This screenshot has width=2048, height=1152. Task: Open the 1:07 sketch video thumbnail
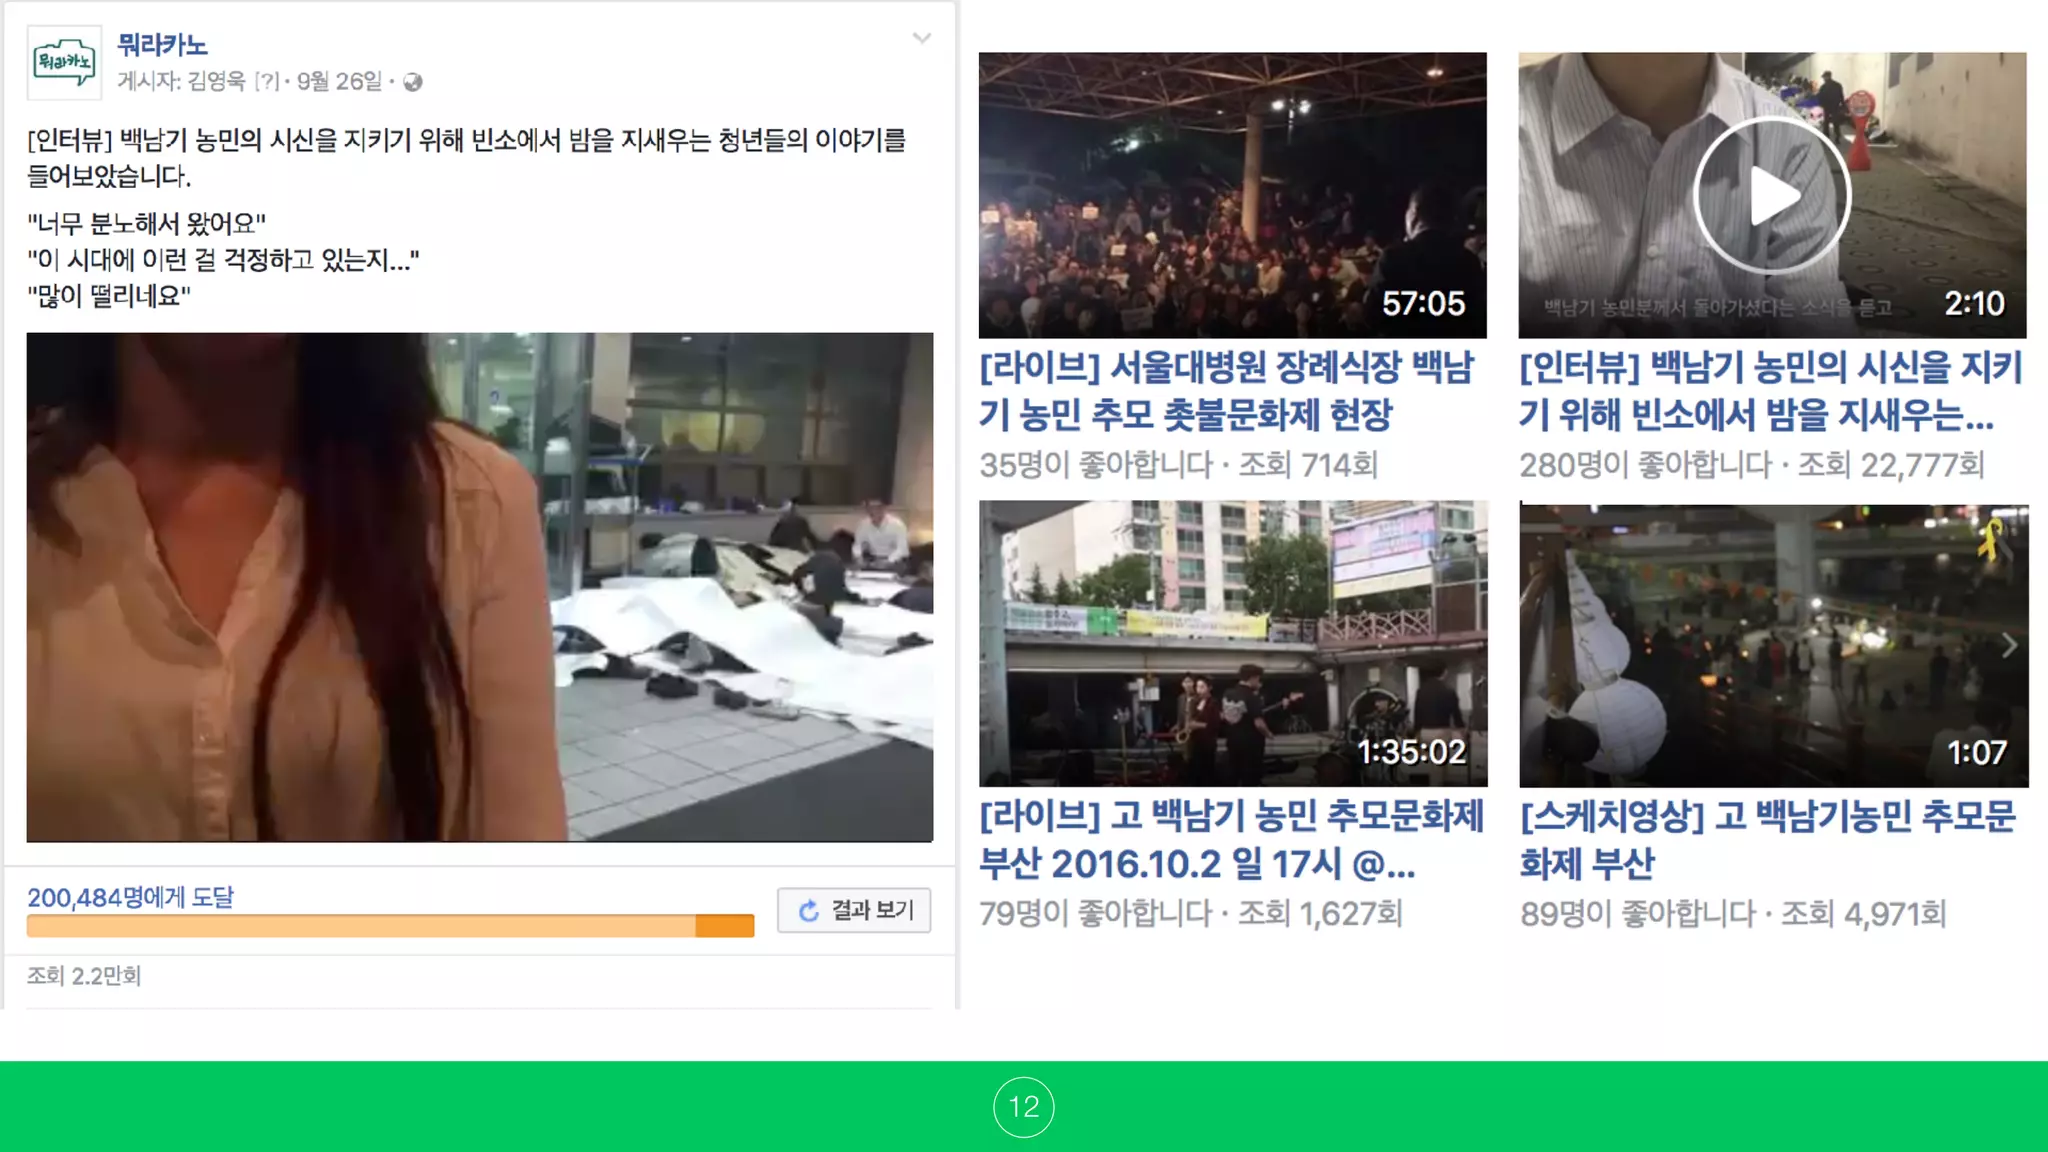(x=1773, y=644)
